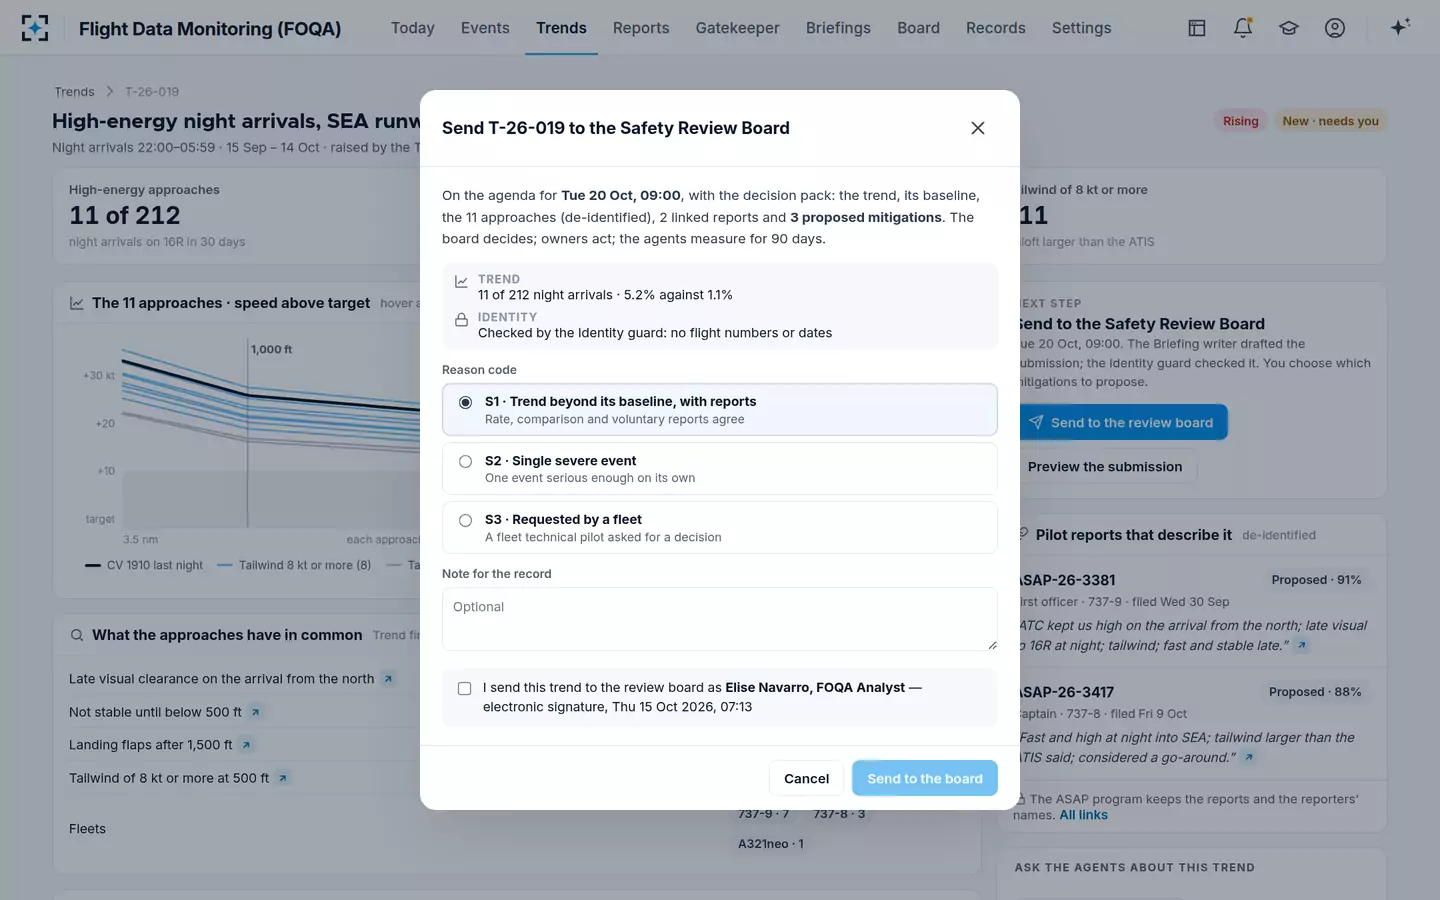Switch to the Gatekeeper tab
The width and height of the screenshot is (1440, 900).
pyautogui.click(x=738, y=28)
